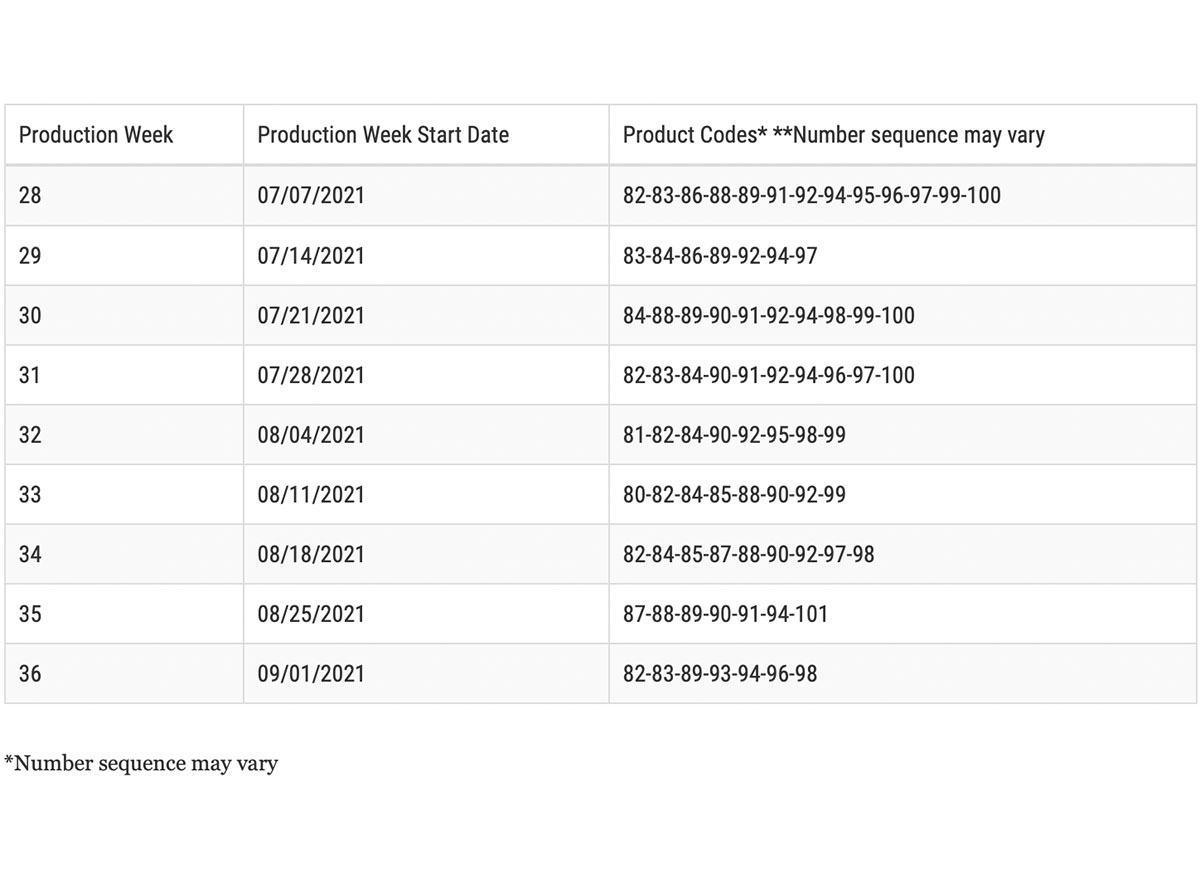The height and width of the screenshot is (879, 1200).
Task: Click the Product Codes column header
Action: 833,135
